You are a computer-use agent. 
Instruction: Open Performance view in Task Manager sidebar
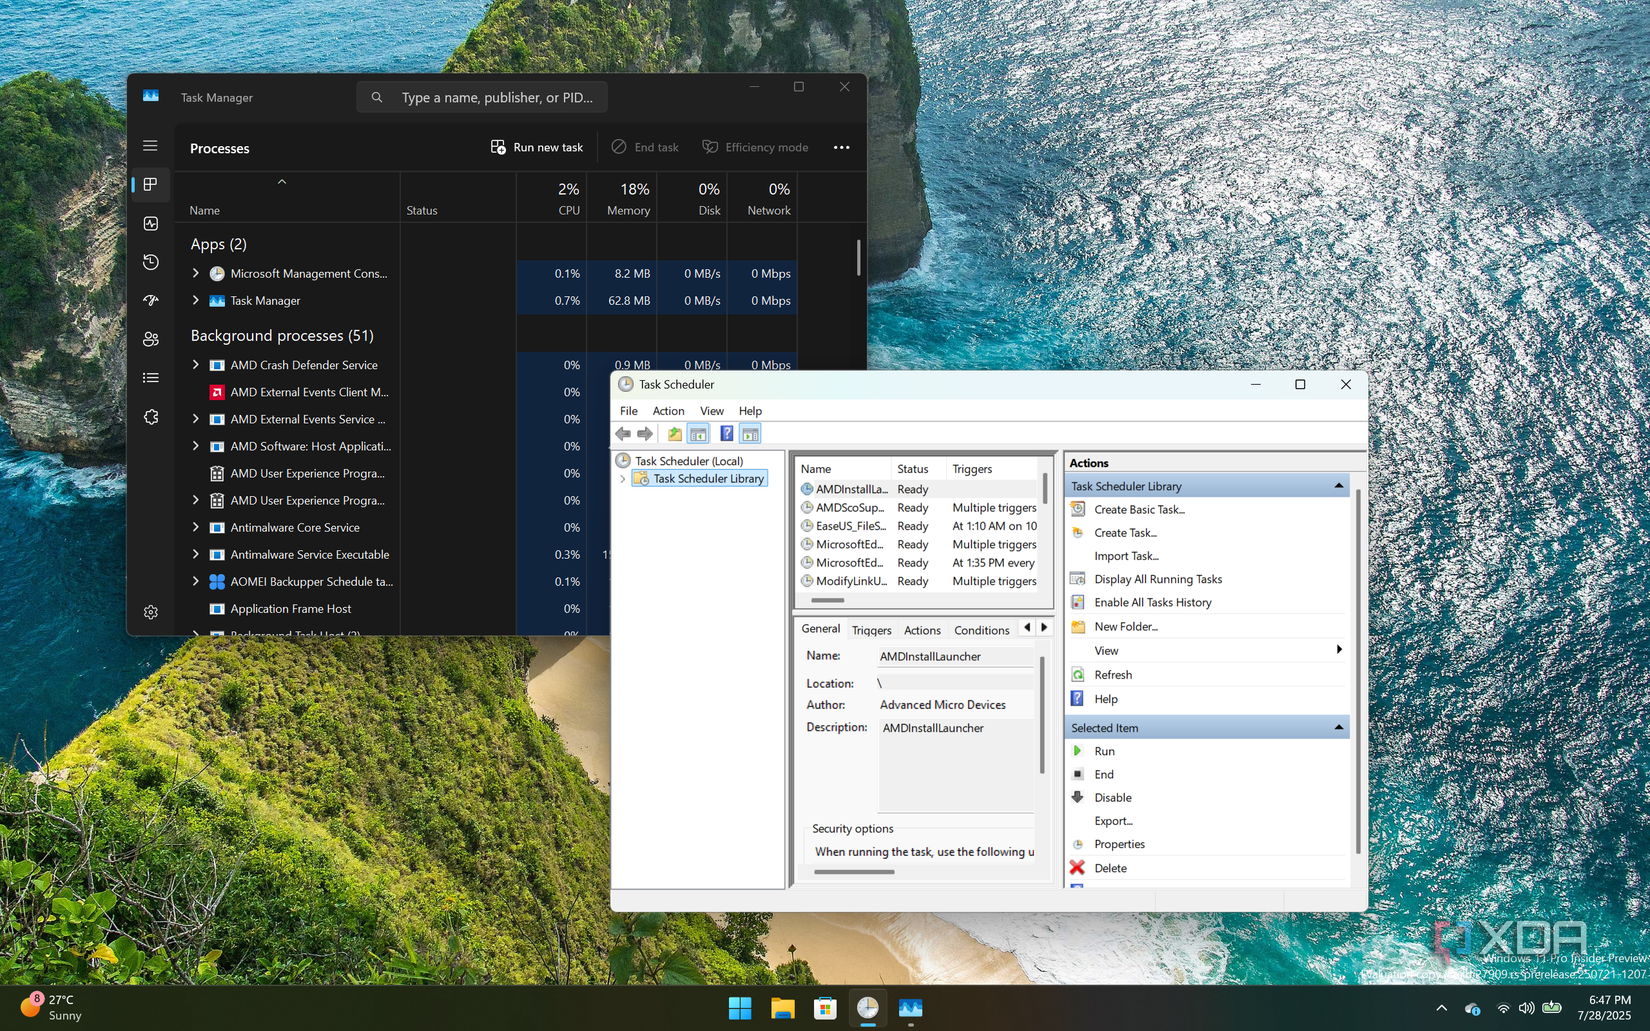150,223
